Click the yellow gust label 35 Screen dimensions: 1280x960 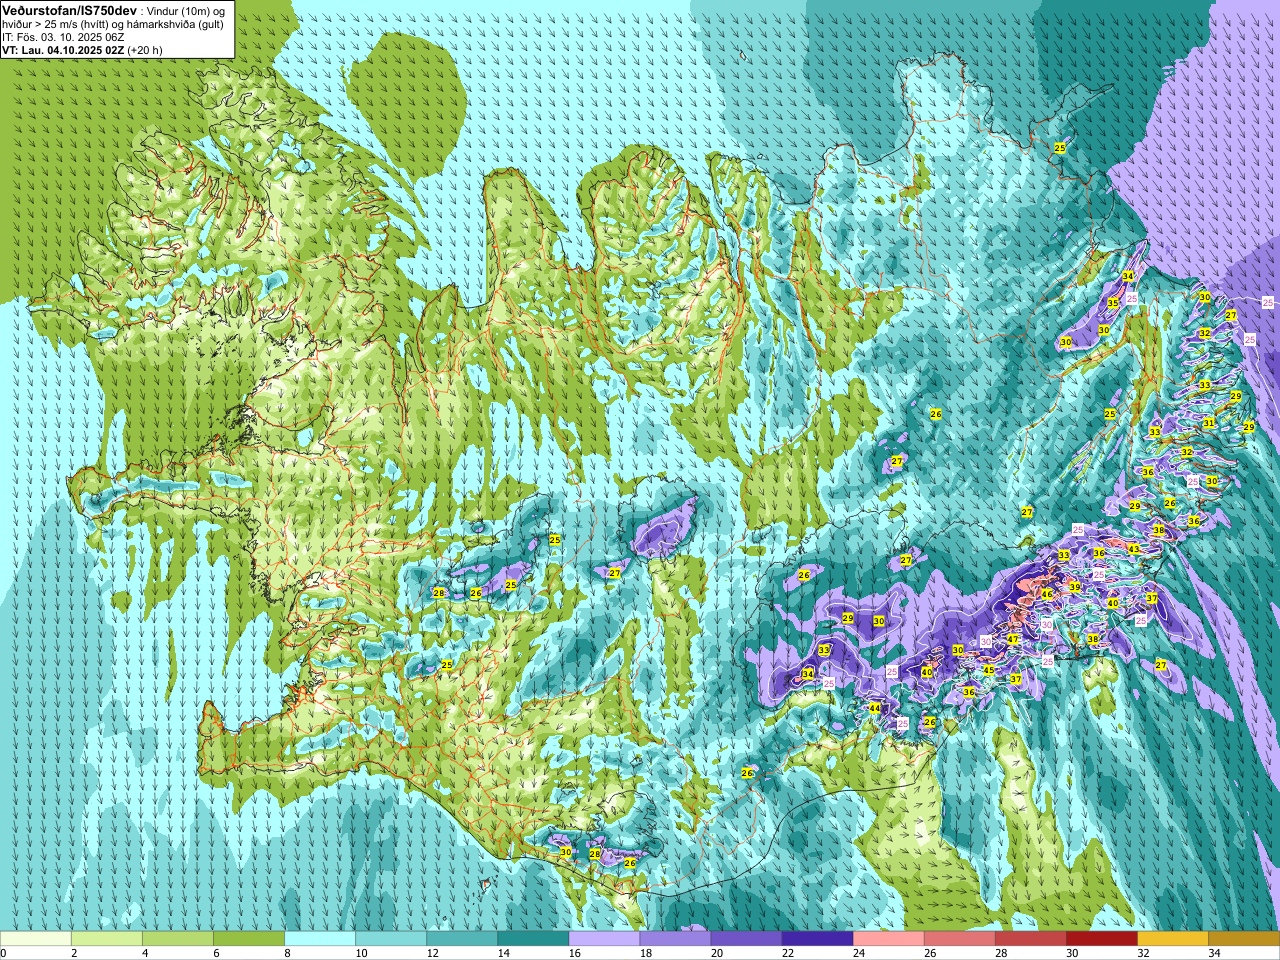pyautogui.click(x=1112, y=303)
